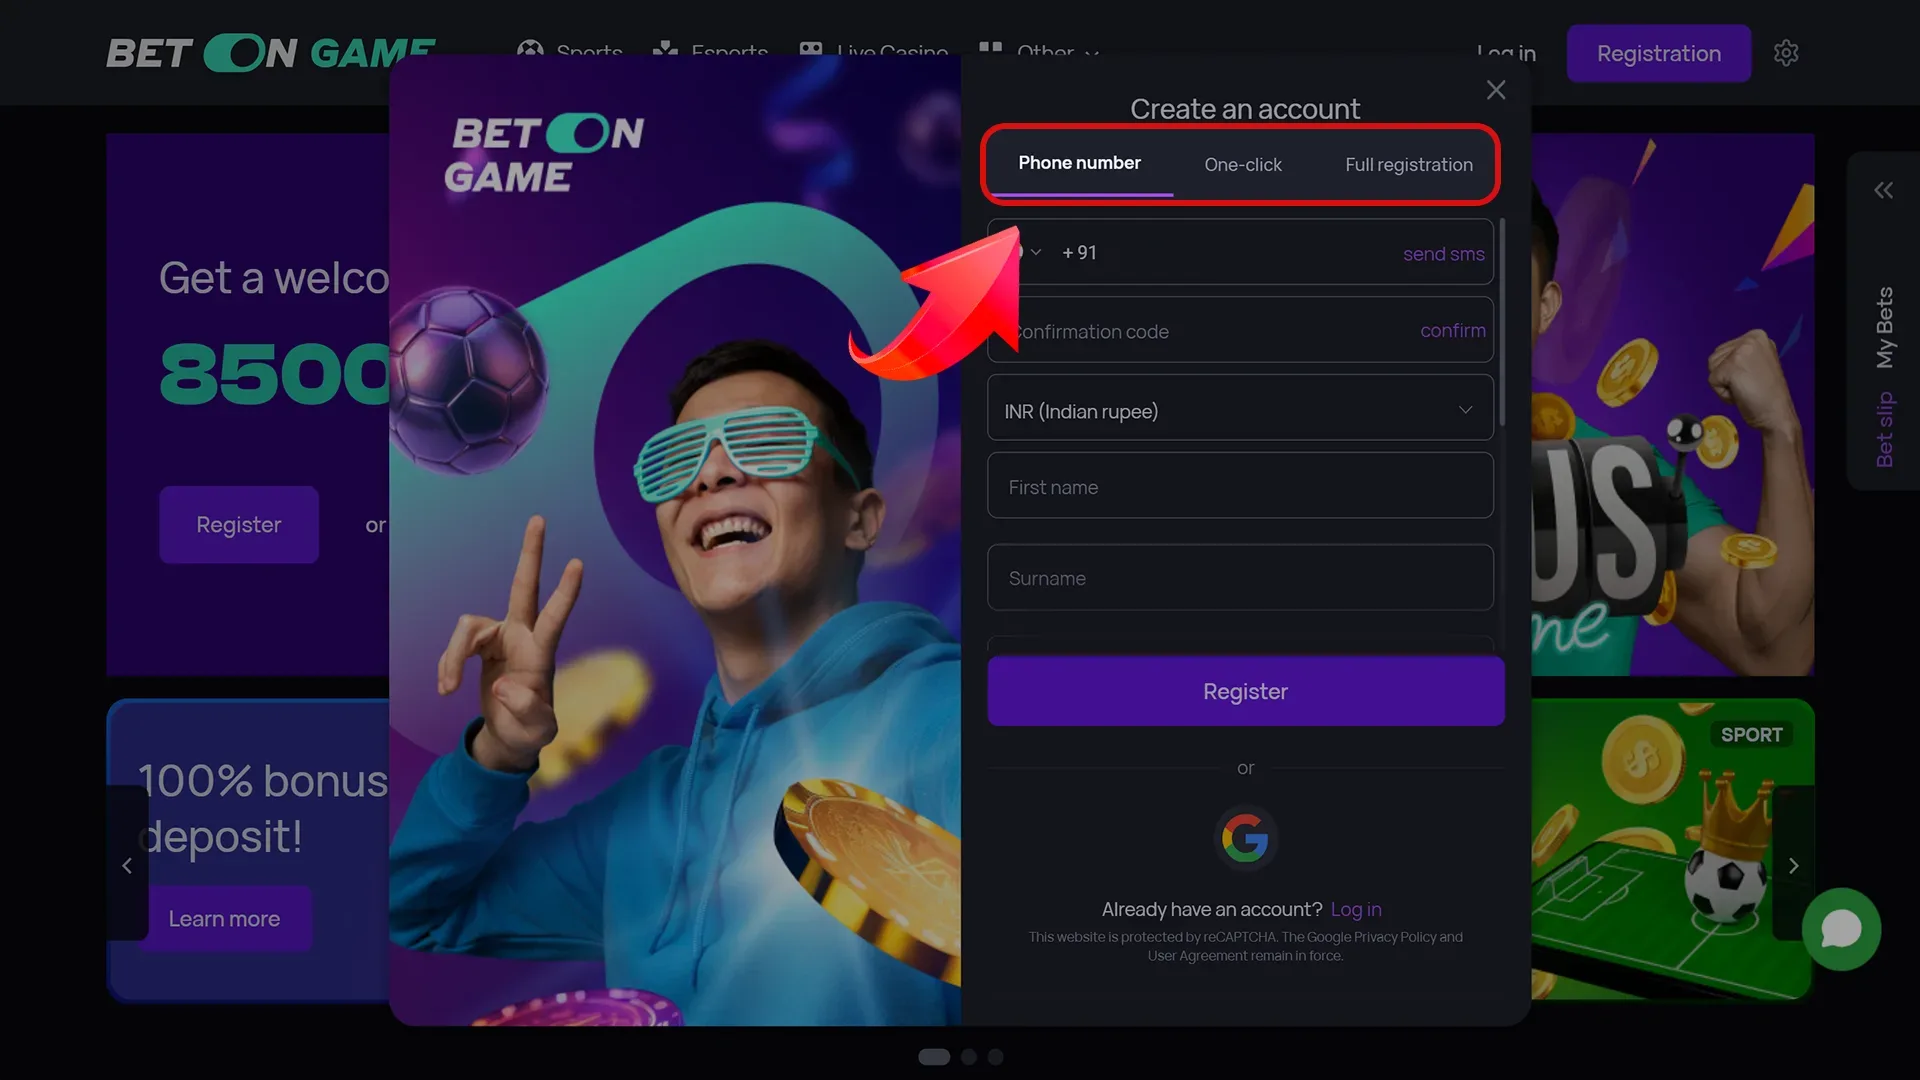Screen dimensions: 1920x1080
Task: Click the left carousel navigation arrow
Action: (x=127, y=865)
